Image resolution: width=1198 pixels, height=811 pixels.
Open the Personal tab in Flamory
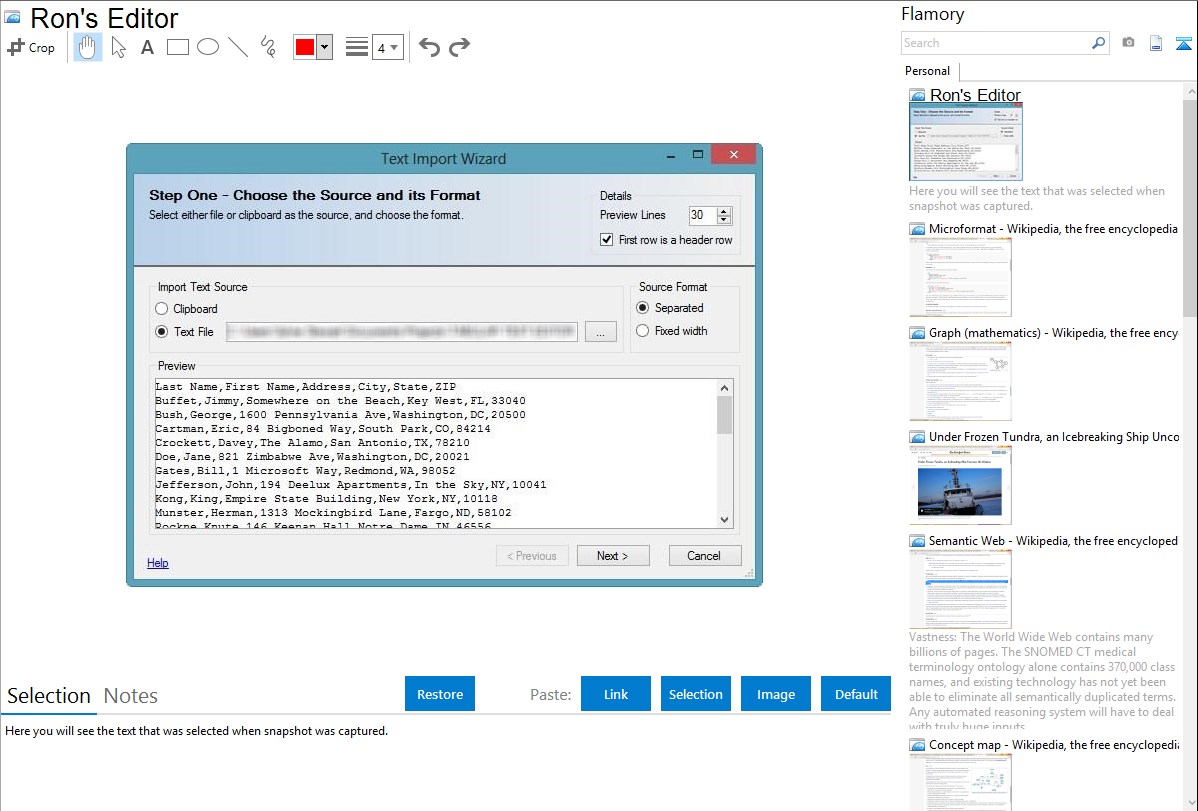pos(927,71)
